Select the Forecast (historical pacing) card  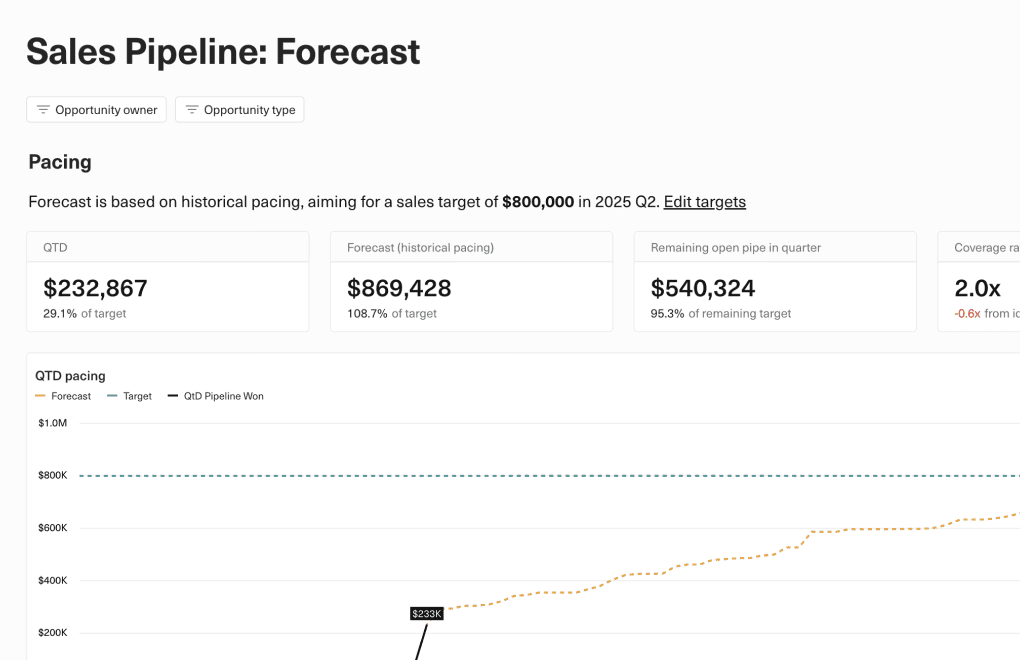click(x=471, y=280)
